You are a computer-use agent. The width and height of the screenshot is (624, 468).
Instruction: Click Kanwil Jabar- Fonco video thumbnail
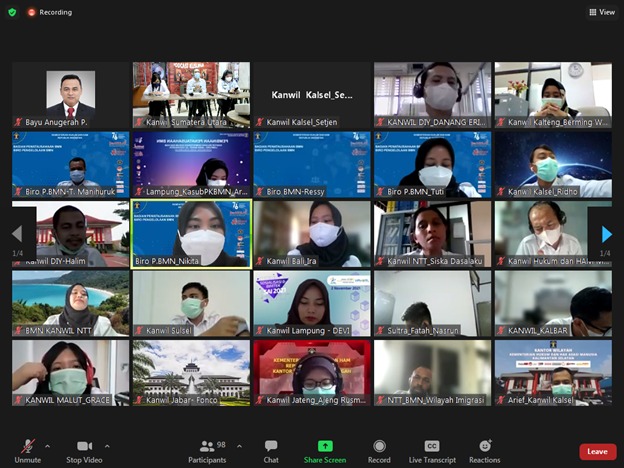coord(192,372)
